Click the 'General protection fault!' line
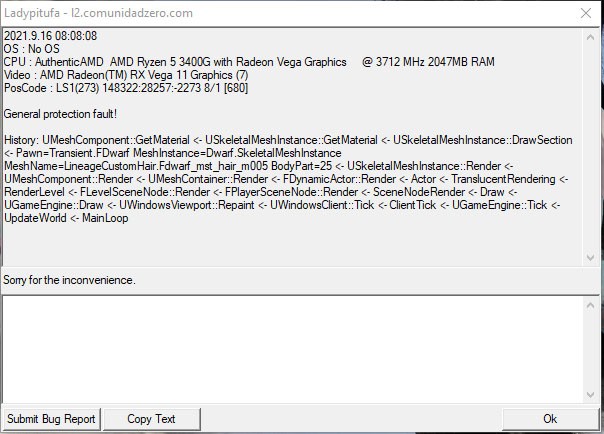 pyautogui.click(x=60, y=114)
